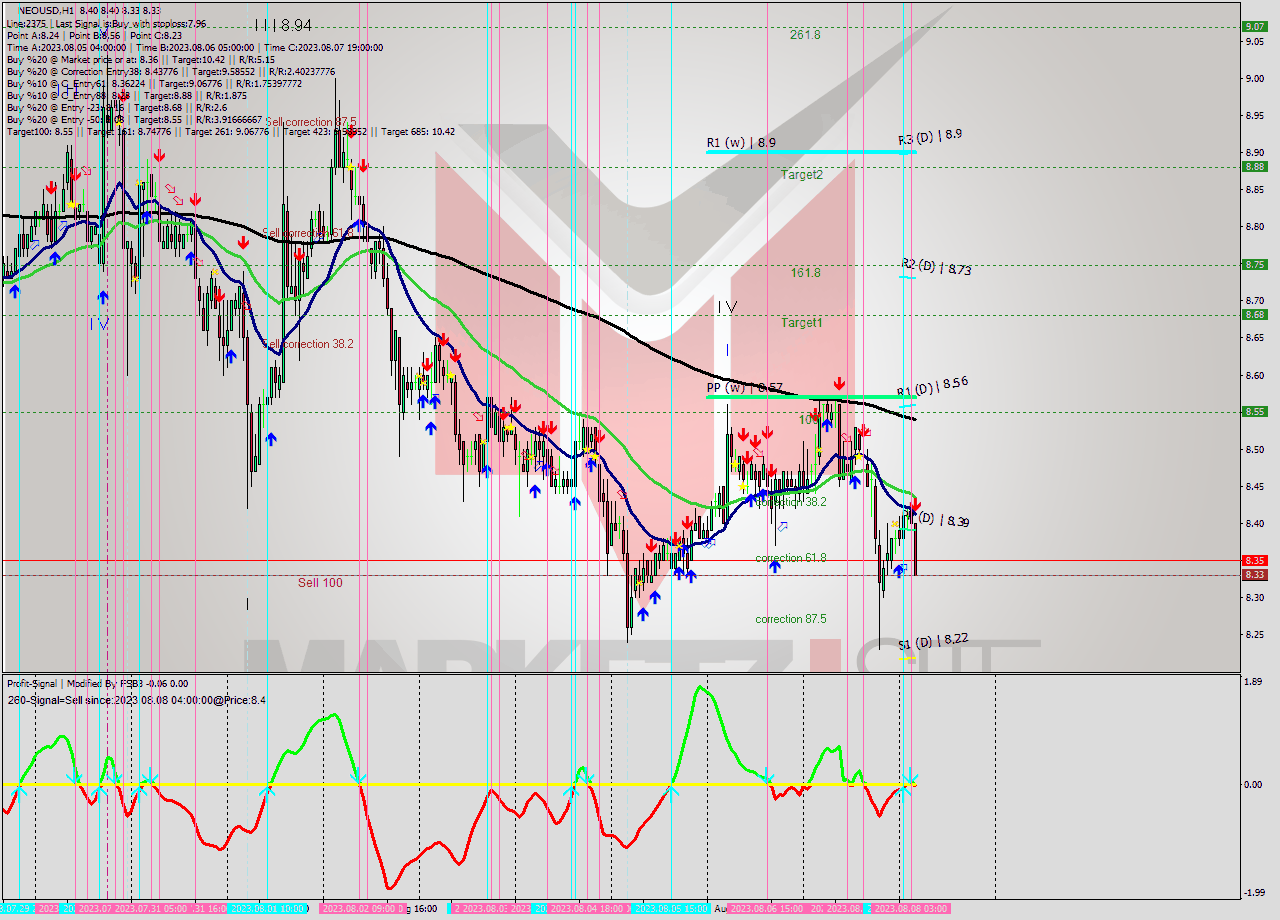This screenshot has height=920, width=1280.
Task: Click the green 'correction 61.8' label
Action: 791,558
